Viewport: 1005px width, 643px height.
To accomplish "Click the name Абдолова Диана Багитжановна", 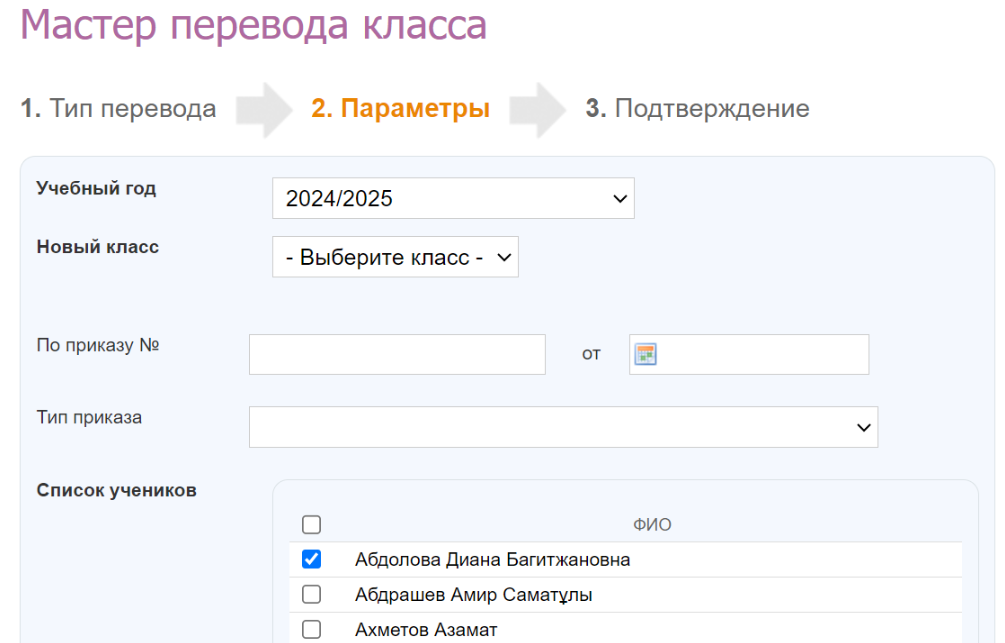I will click(492, 560).
